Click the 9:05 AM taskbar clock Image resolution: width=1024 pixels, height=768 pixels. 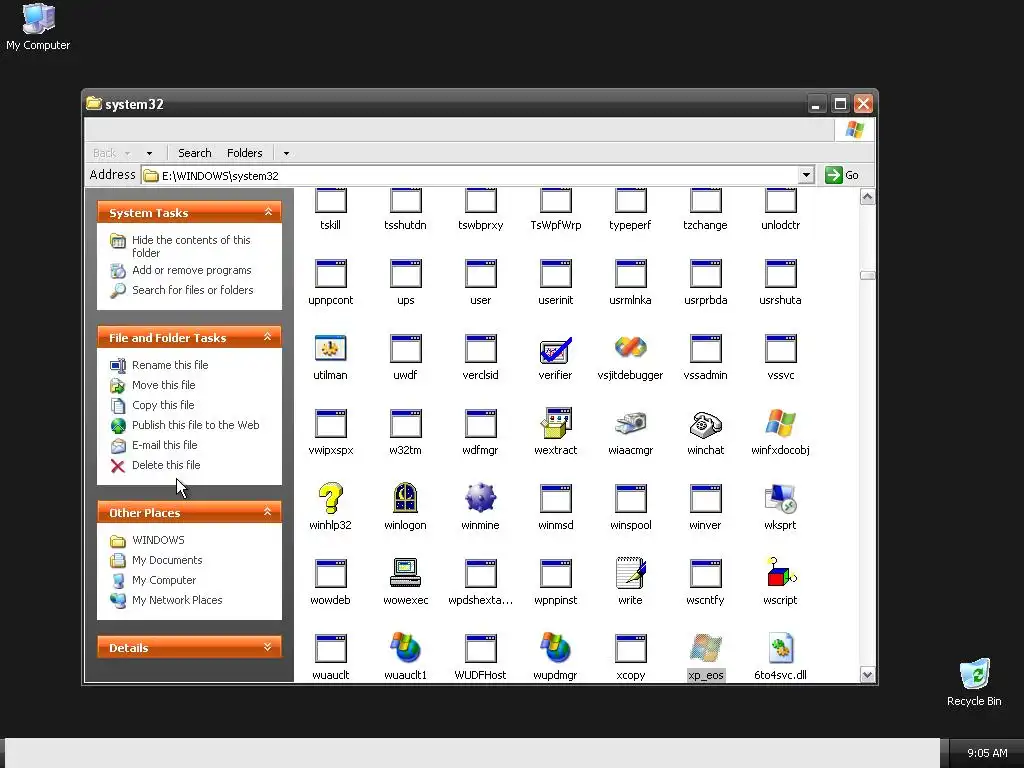(987, 753)
